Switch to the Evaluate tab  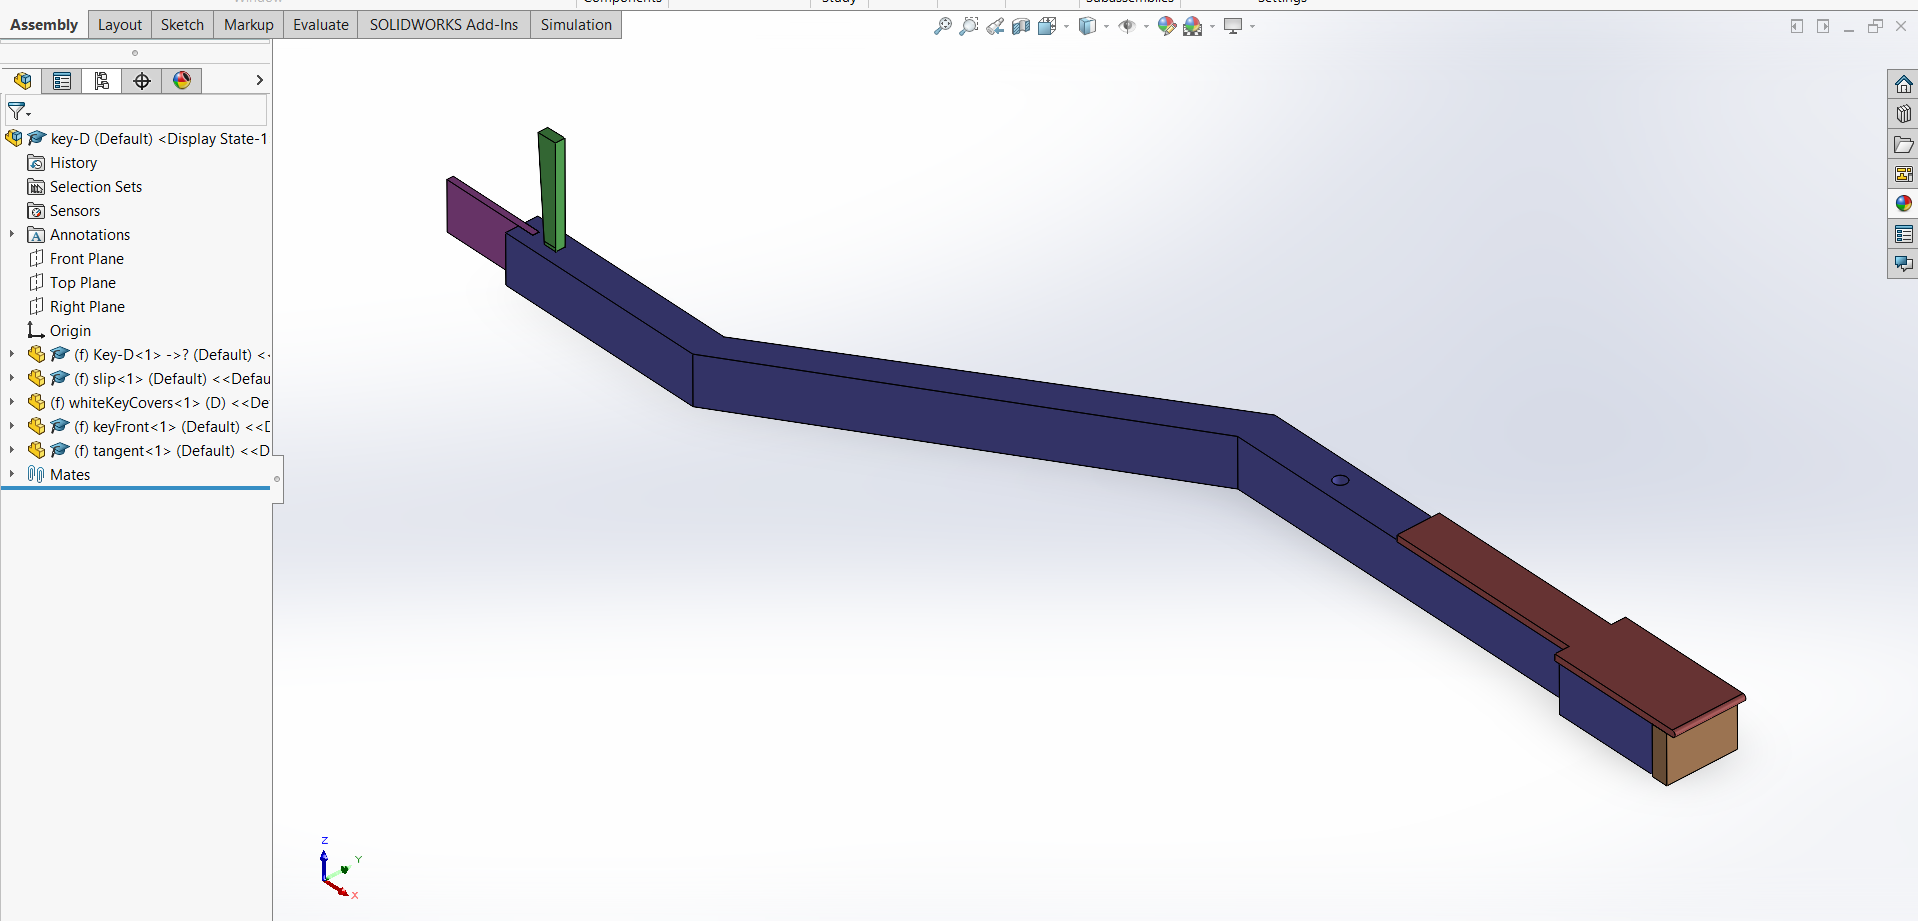(x=320, y=25)
